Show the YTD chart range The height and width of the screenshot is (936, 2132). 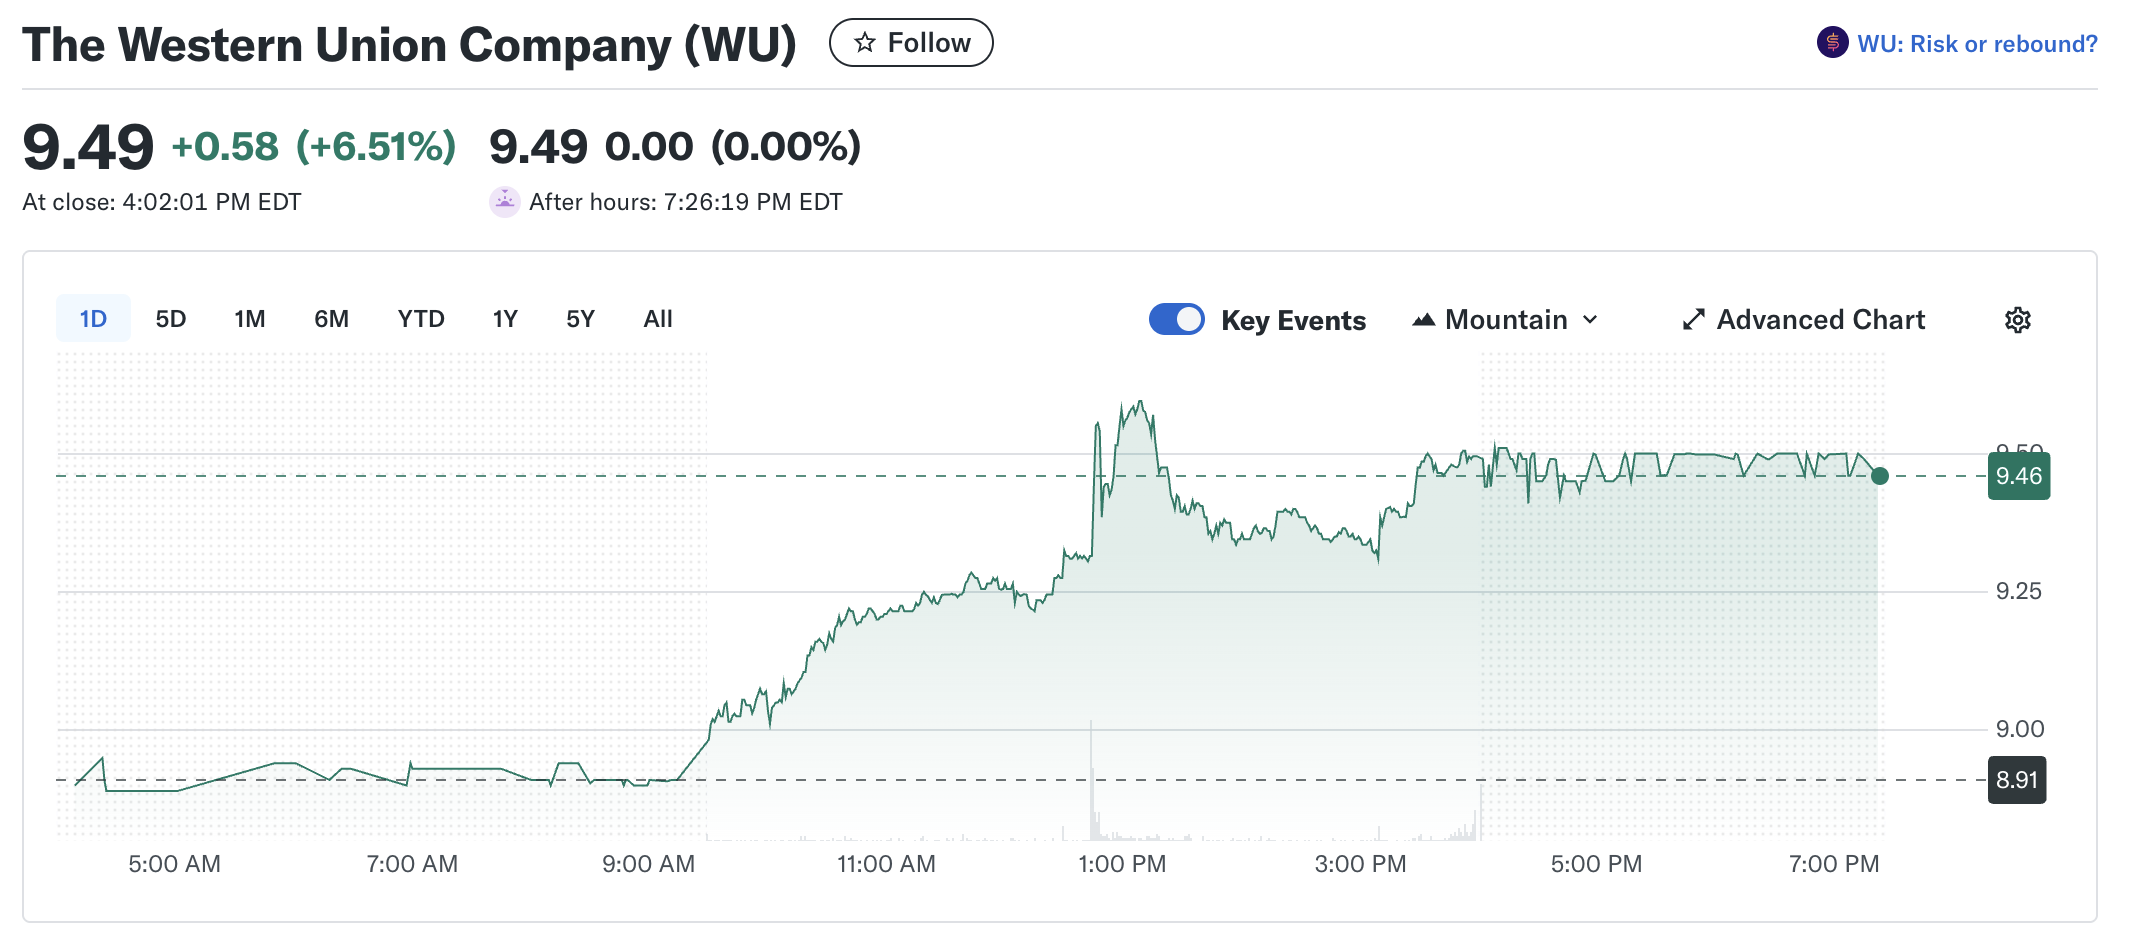click(421, 319)
